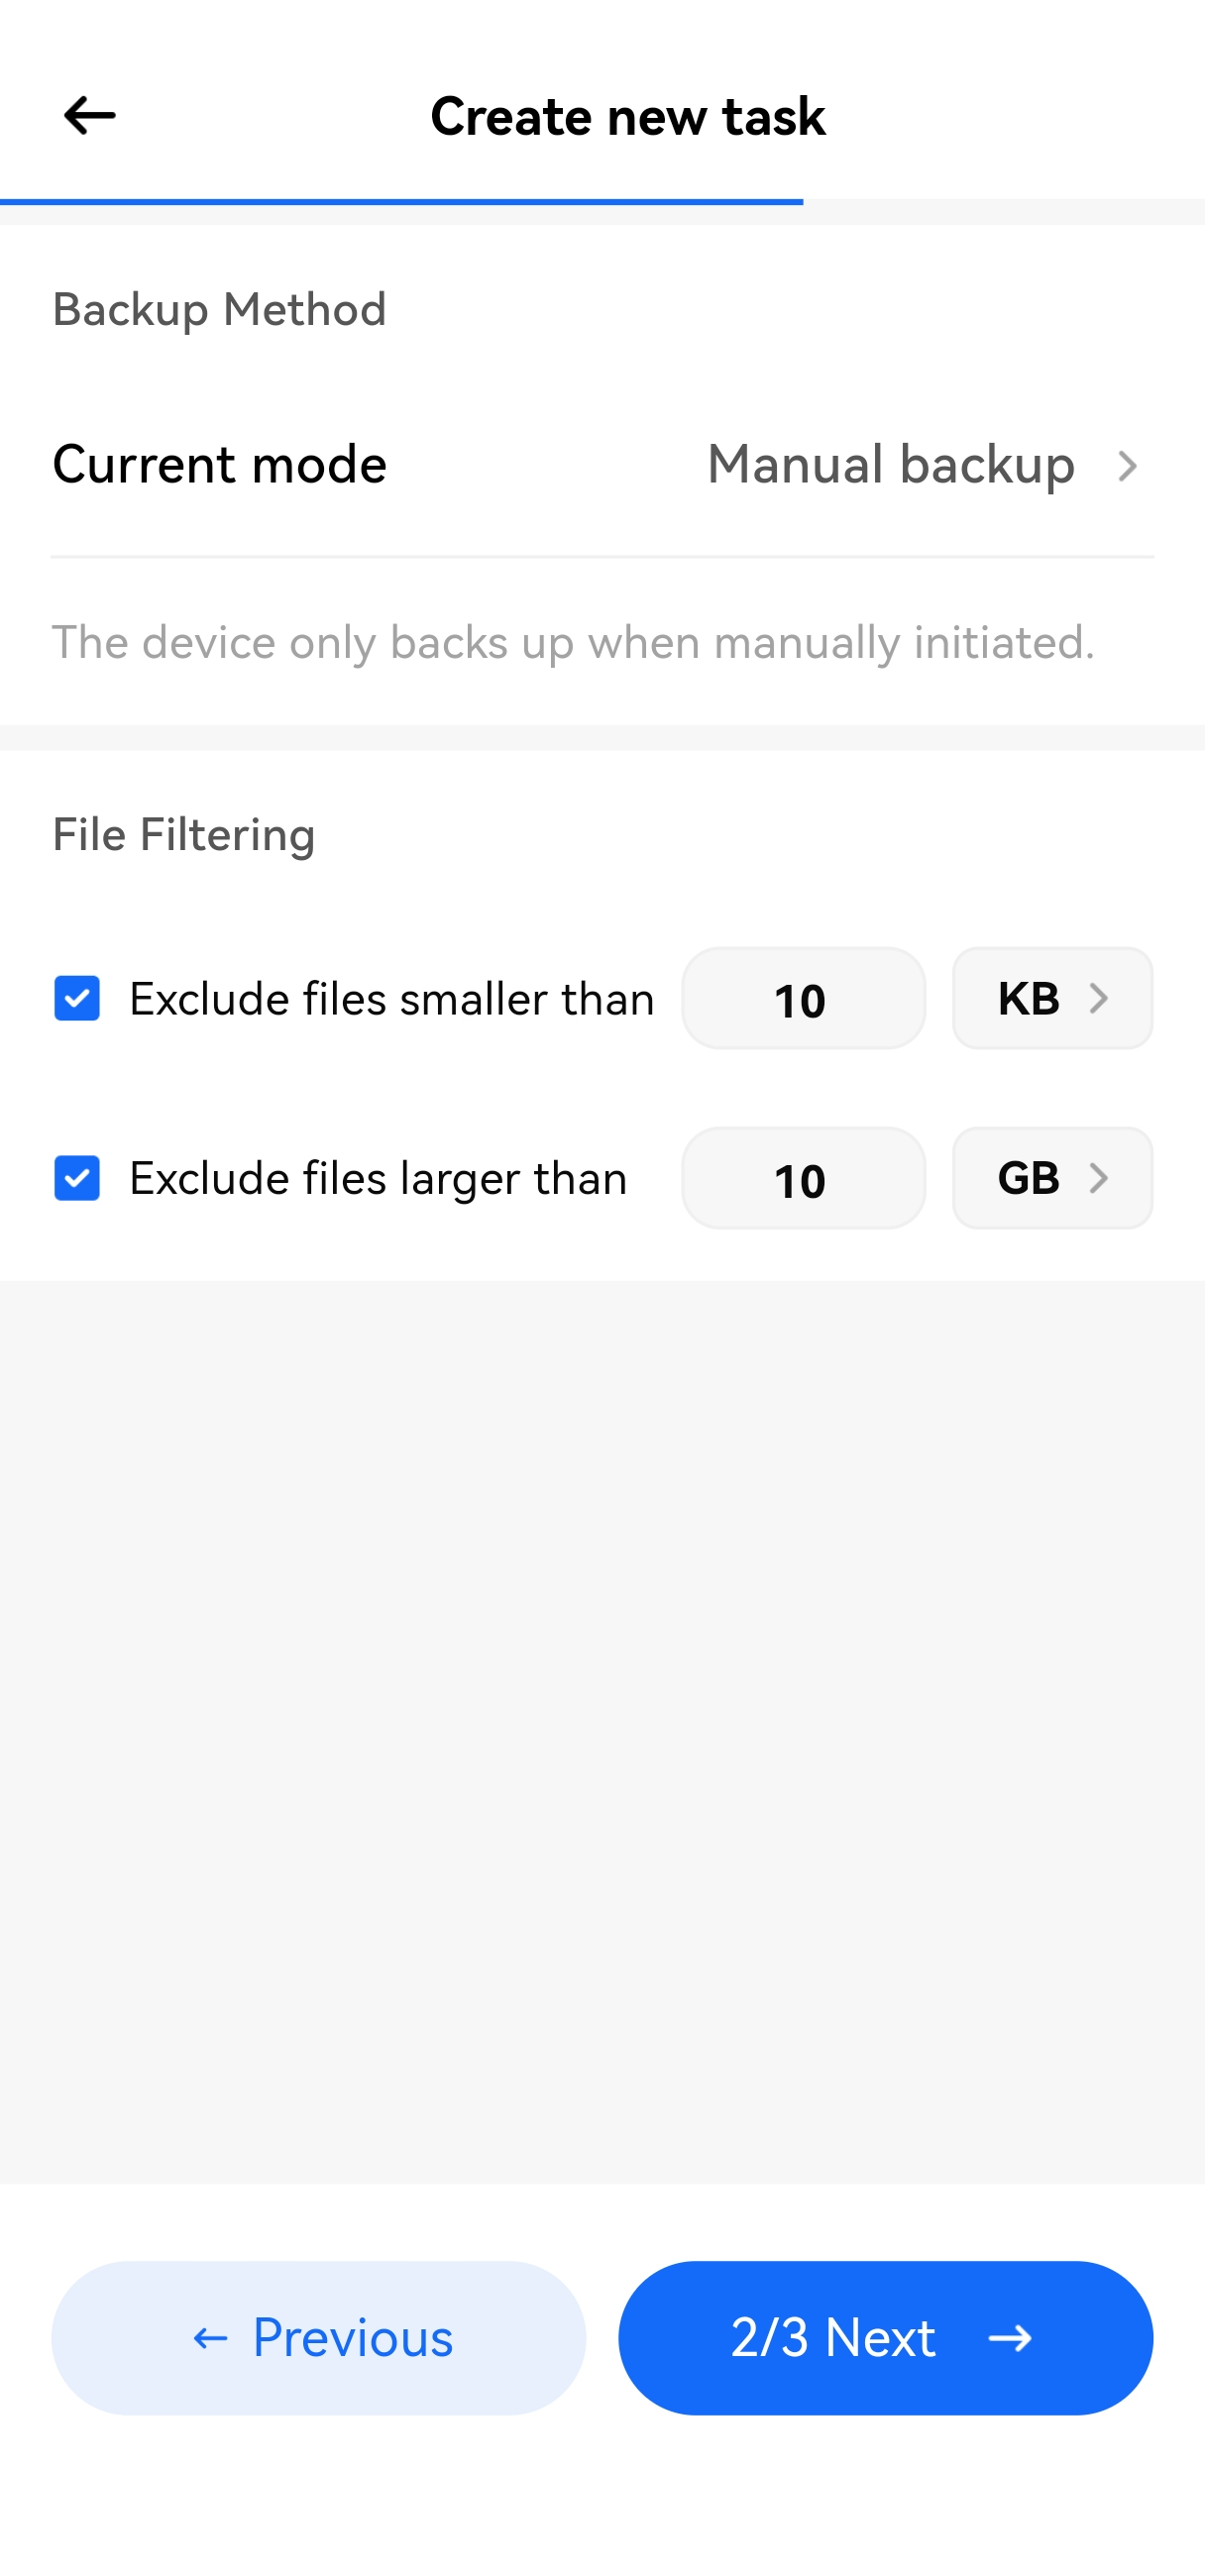The height and width of the screenshot is (2576, 1205).
Task: Uncheck the exclude smaller files checkbox
Action: (x=77, y=998)
